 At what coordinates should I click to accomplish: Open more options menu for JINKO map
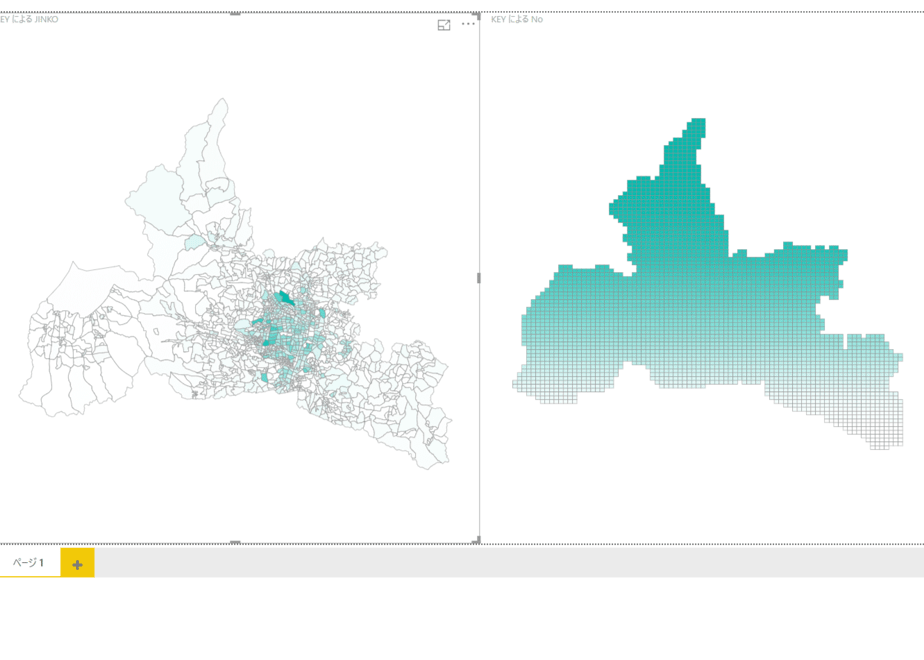tap(468, 24)
